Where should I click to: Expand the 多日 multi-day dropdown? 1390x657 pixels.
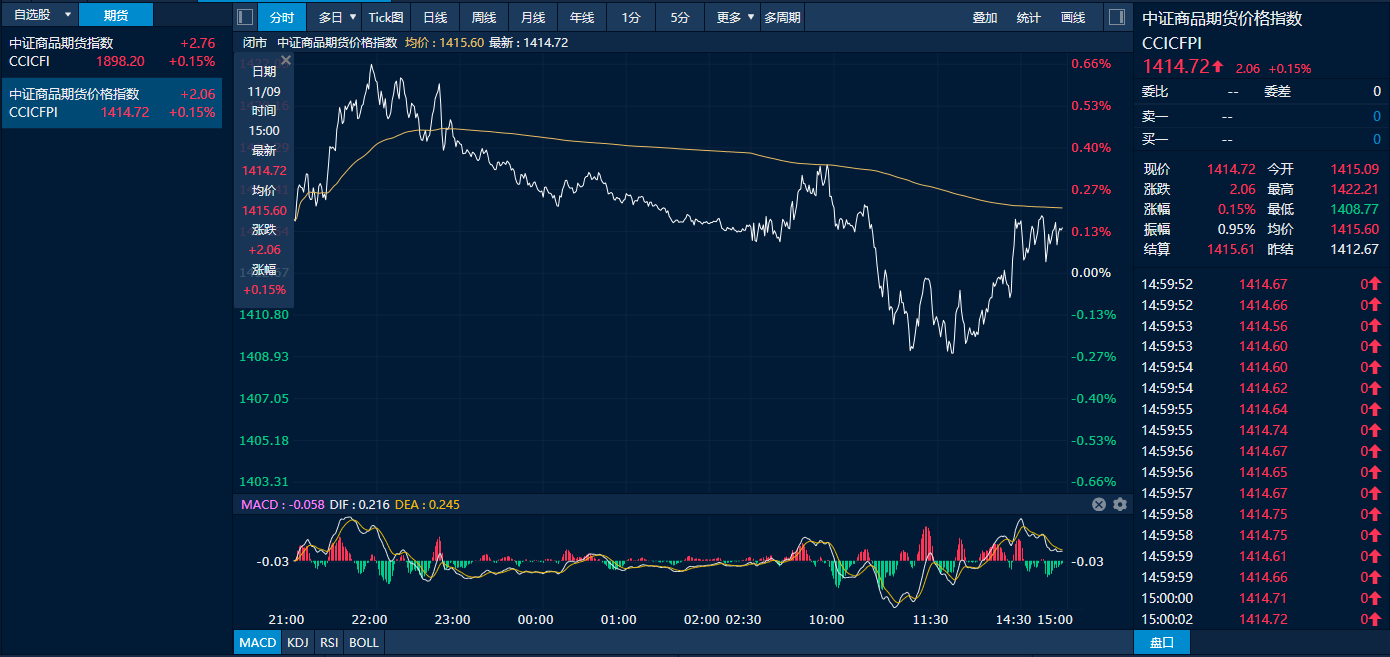coord(338,17)
